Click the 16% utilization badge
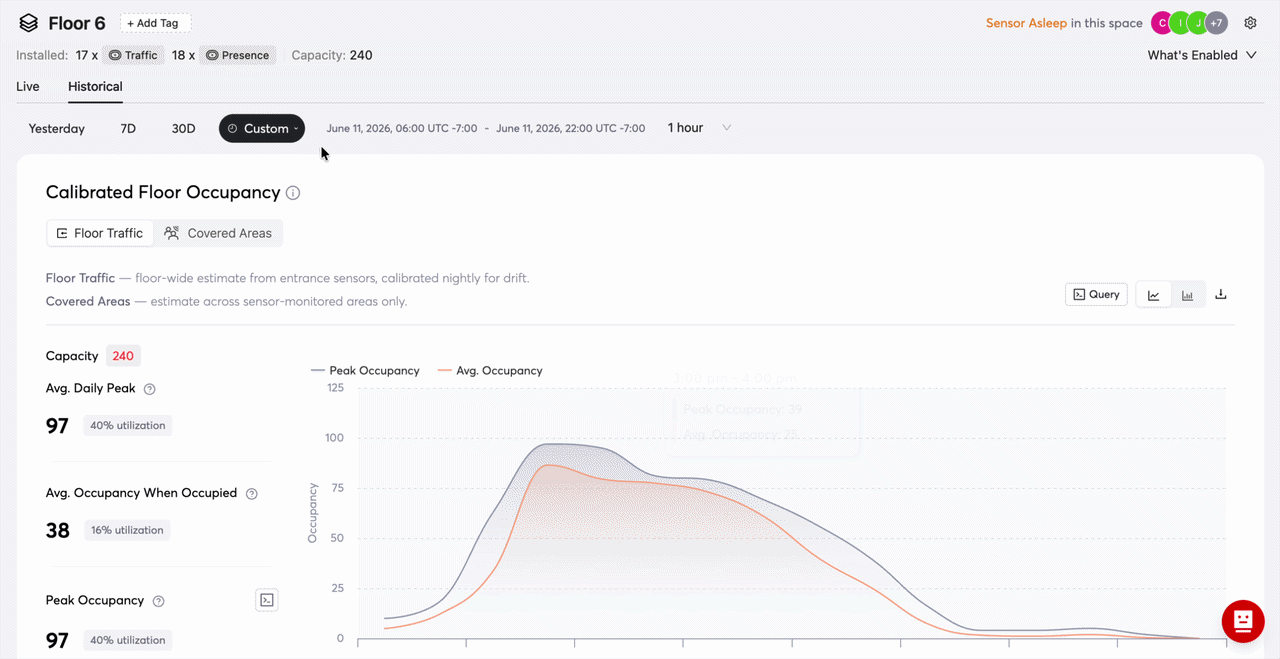This screenshot has width=1280, height=659. click(x=127, y=530)
